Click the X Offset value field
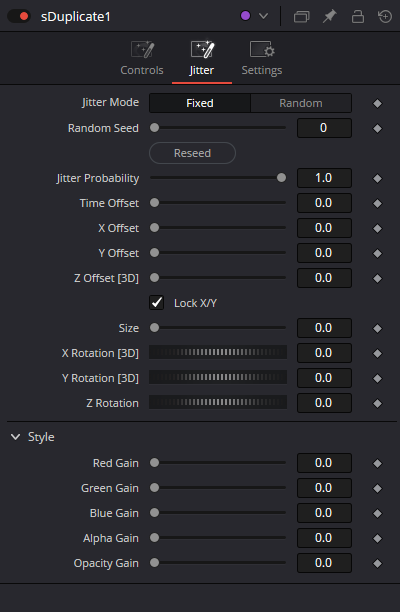The width and height of the screenshot is (400, 612). pyautogui.click(x=324, y=228)
